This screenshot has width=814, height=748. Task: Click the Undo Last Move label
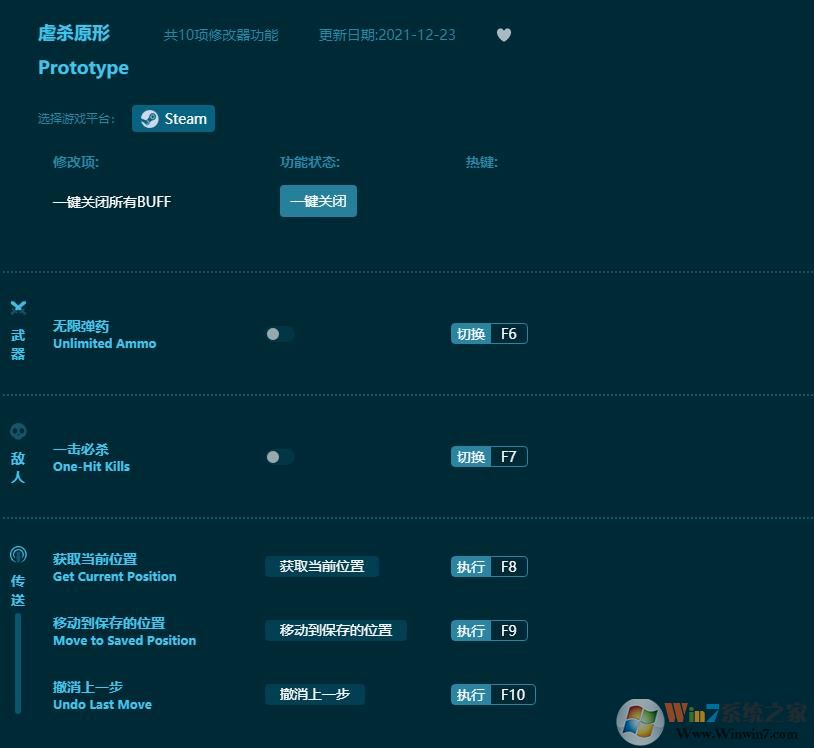(x=102, y=704)
